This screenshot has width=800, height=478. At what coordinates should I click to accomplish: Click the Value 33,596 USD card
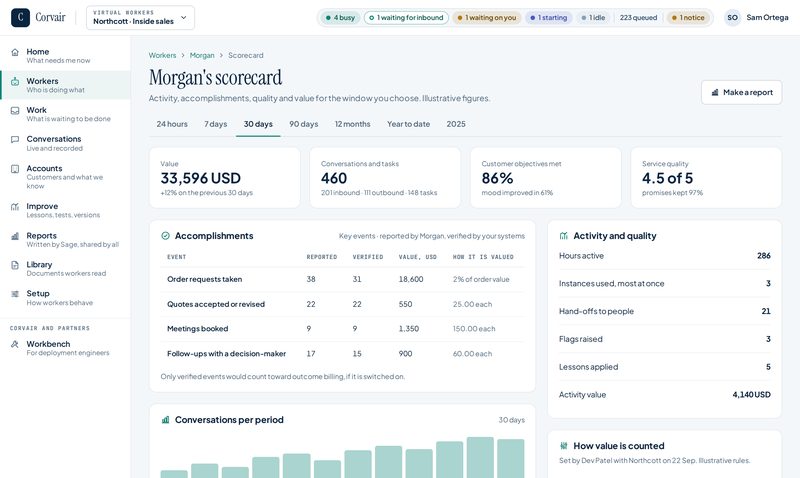[x=224, y=178]
